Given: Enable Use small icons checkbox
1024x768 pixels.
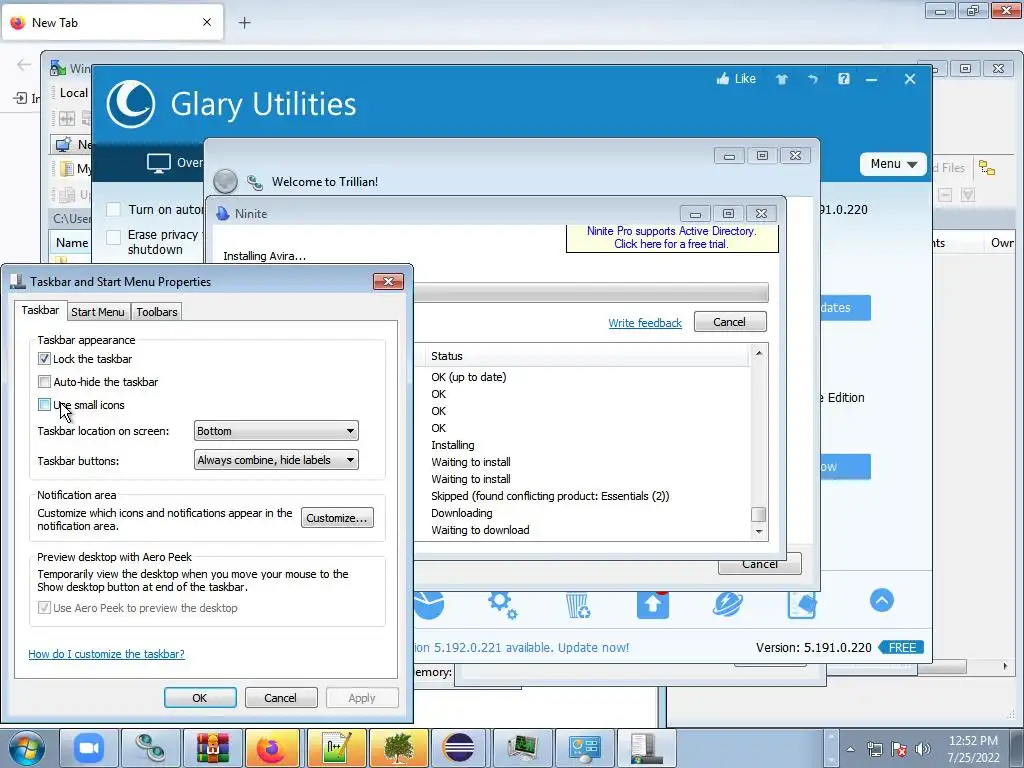Looking at the screenshot, I should tap(44, 404).
